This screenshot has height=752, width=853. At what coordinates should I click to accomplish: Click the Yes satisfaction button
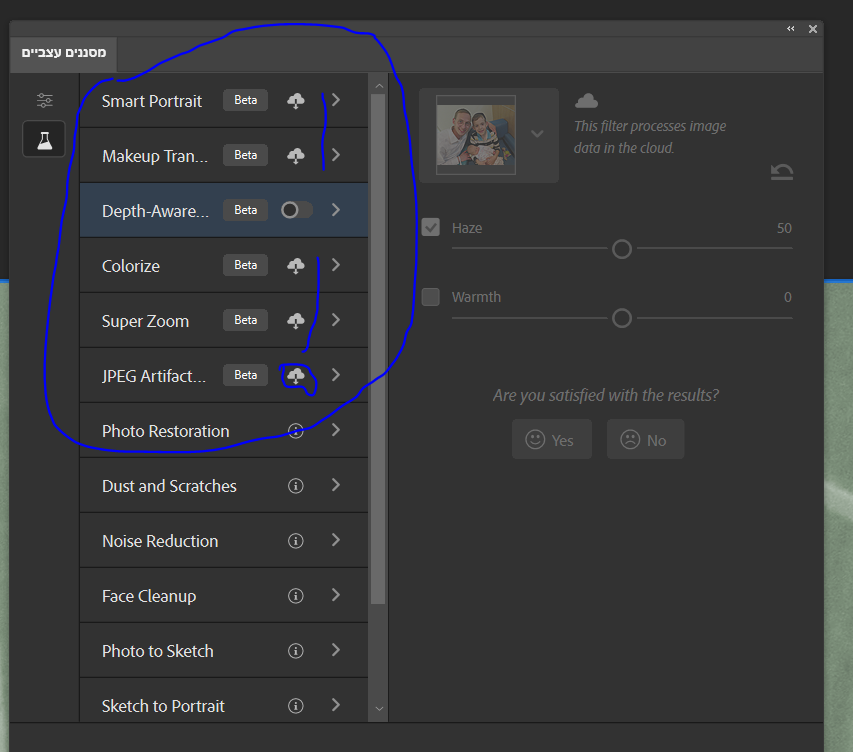552,440
